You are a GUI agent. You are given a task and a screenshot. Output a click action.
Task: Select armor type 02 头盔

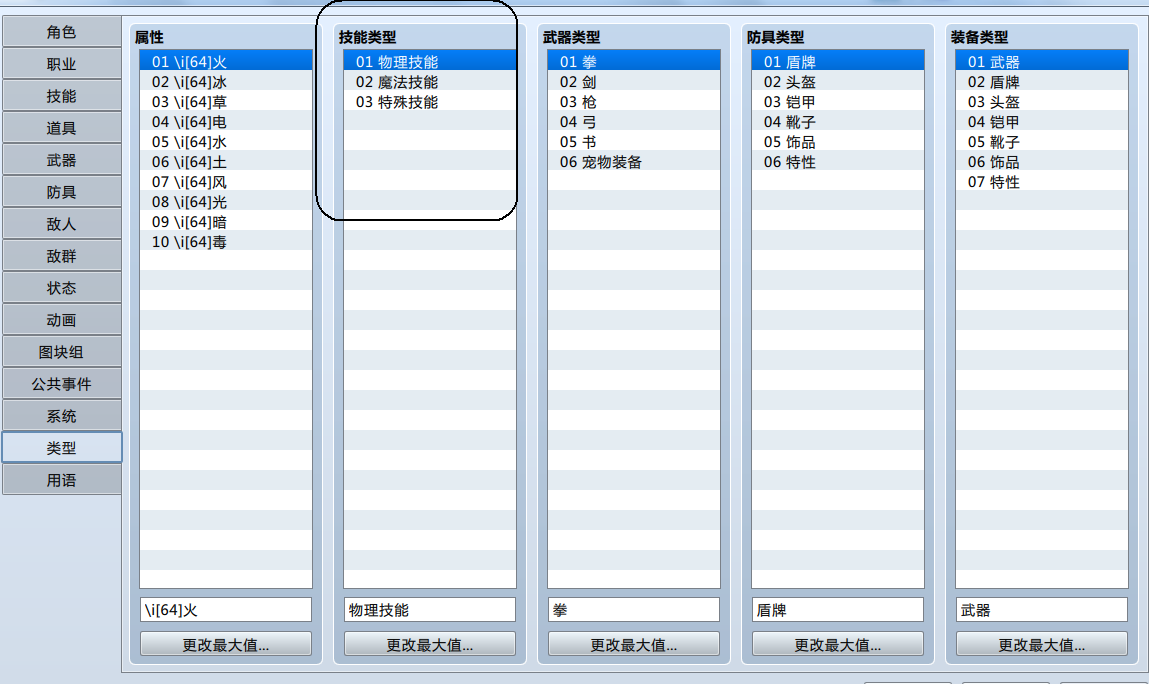[x=838, y=81]
